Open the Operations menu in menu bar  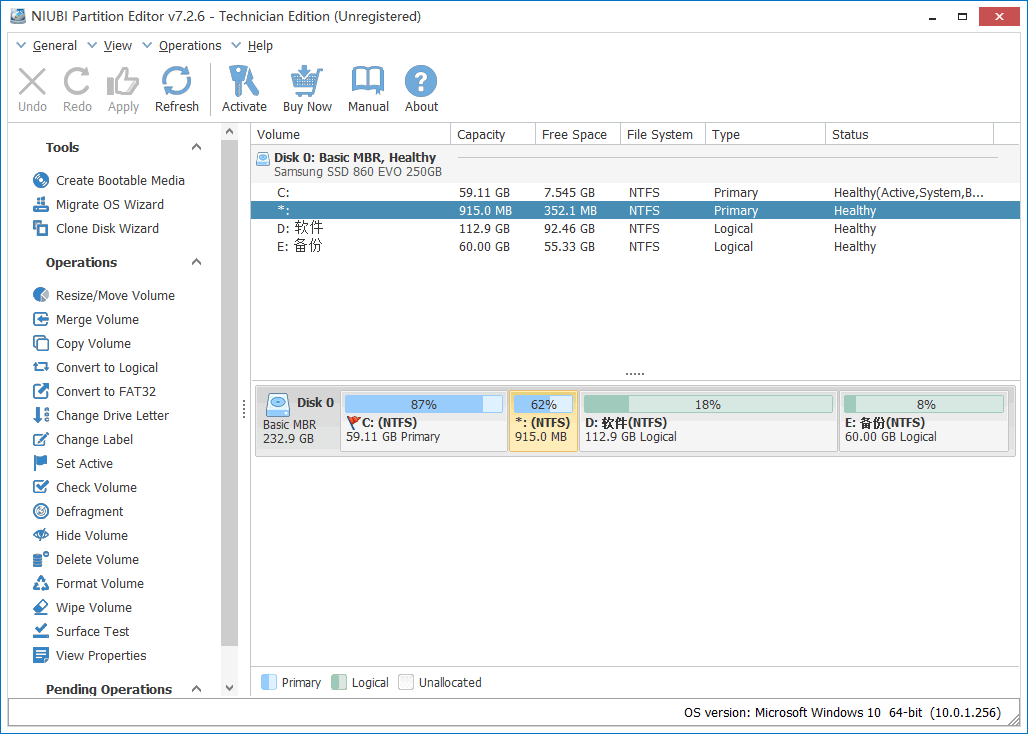tap(189, 46)
